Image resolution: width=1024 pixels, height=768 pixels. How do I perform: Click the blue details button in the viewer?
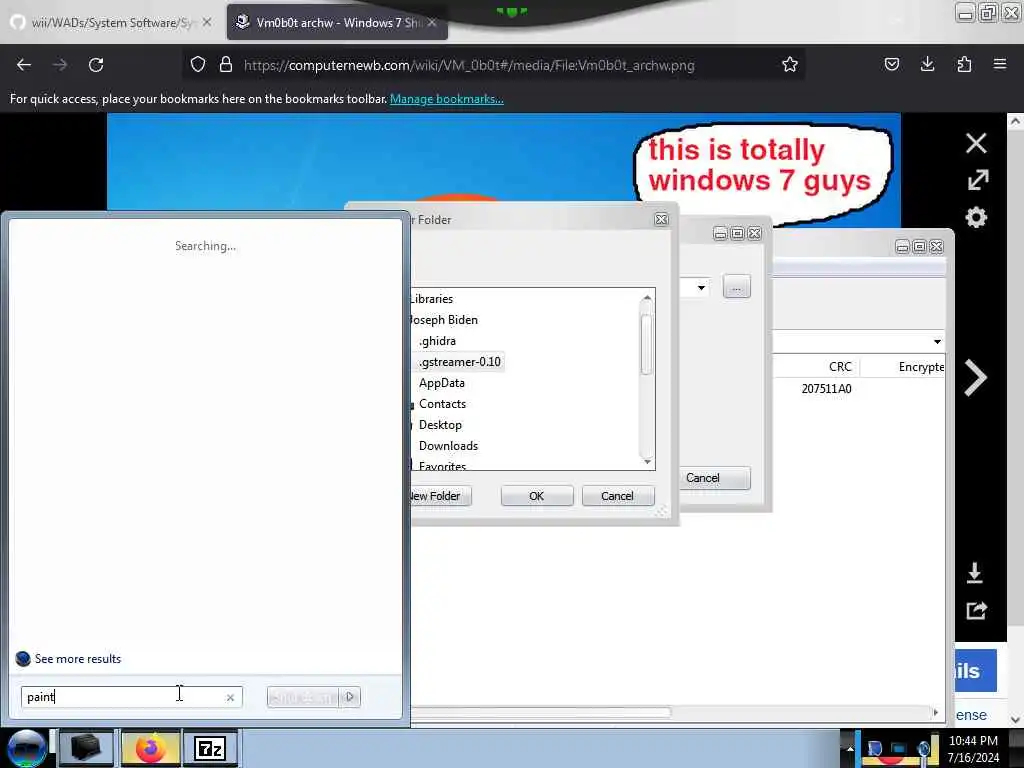[976, 671]
